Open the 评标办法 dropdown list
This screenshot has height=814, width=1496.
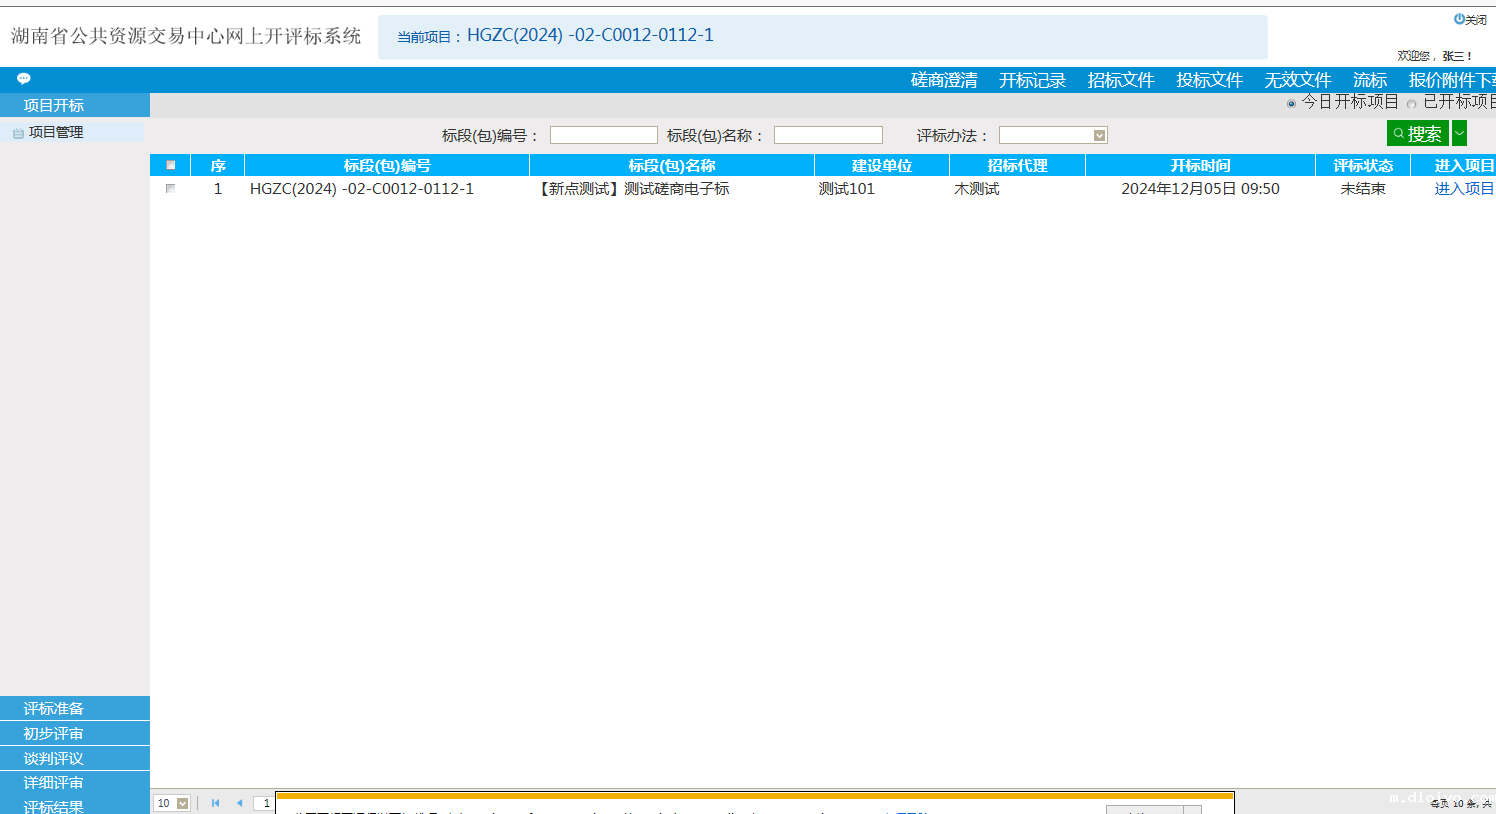[x=1099, y=135]
